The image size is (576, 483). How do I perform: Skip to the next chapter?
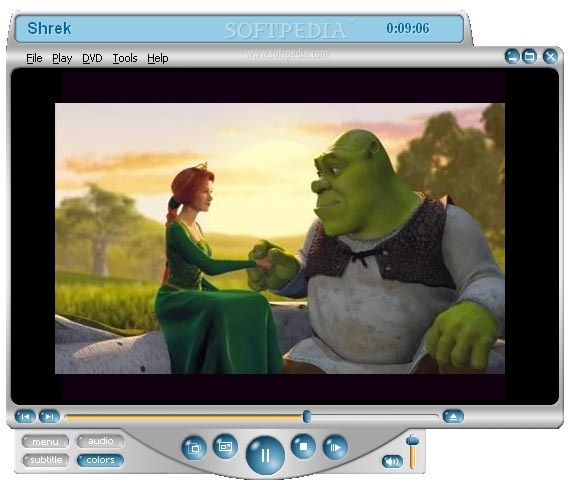[x=49, y=417]
